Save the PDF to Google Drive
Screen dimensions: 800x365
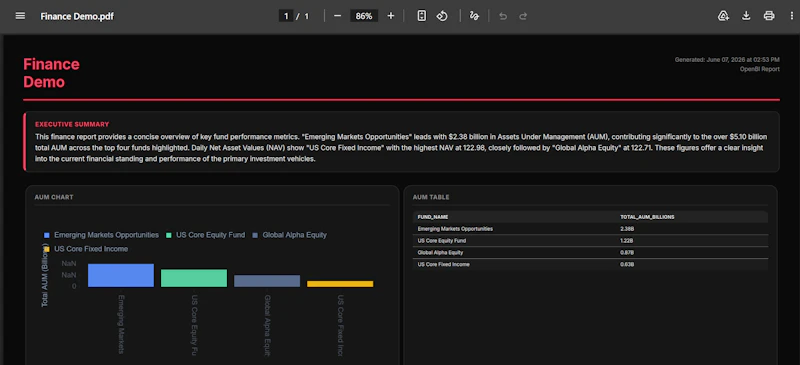click(723, 16)
